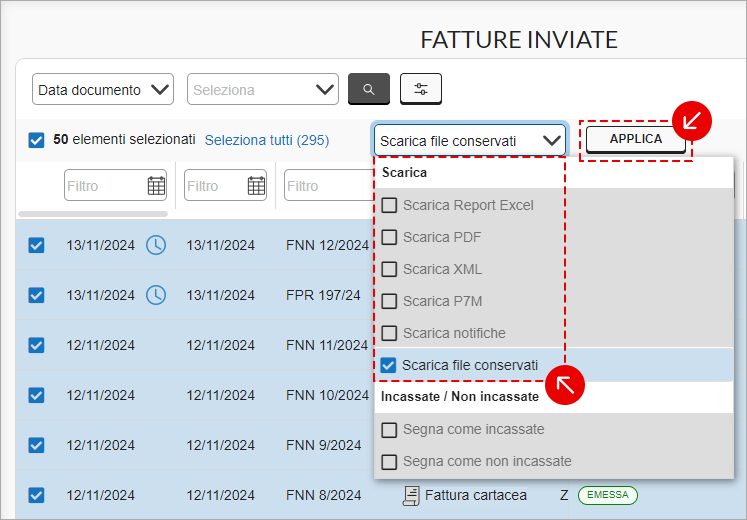Open the Data documento dropdown

pos(103,89)
